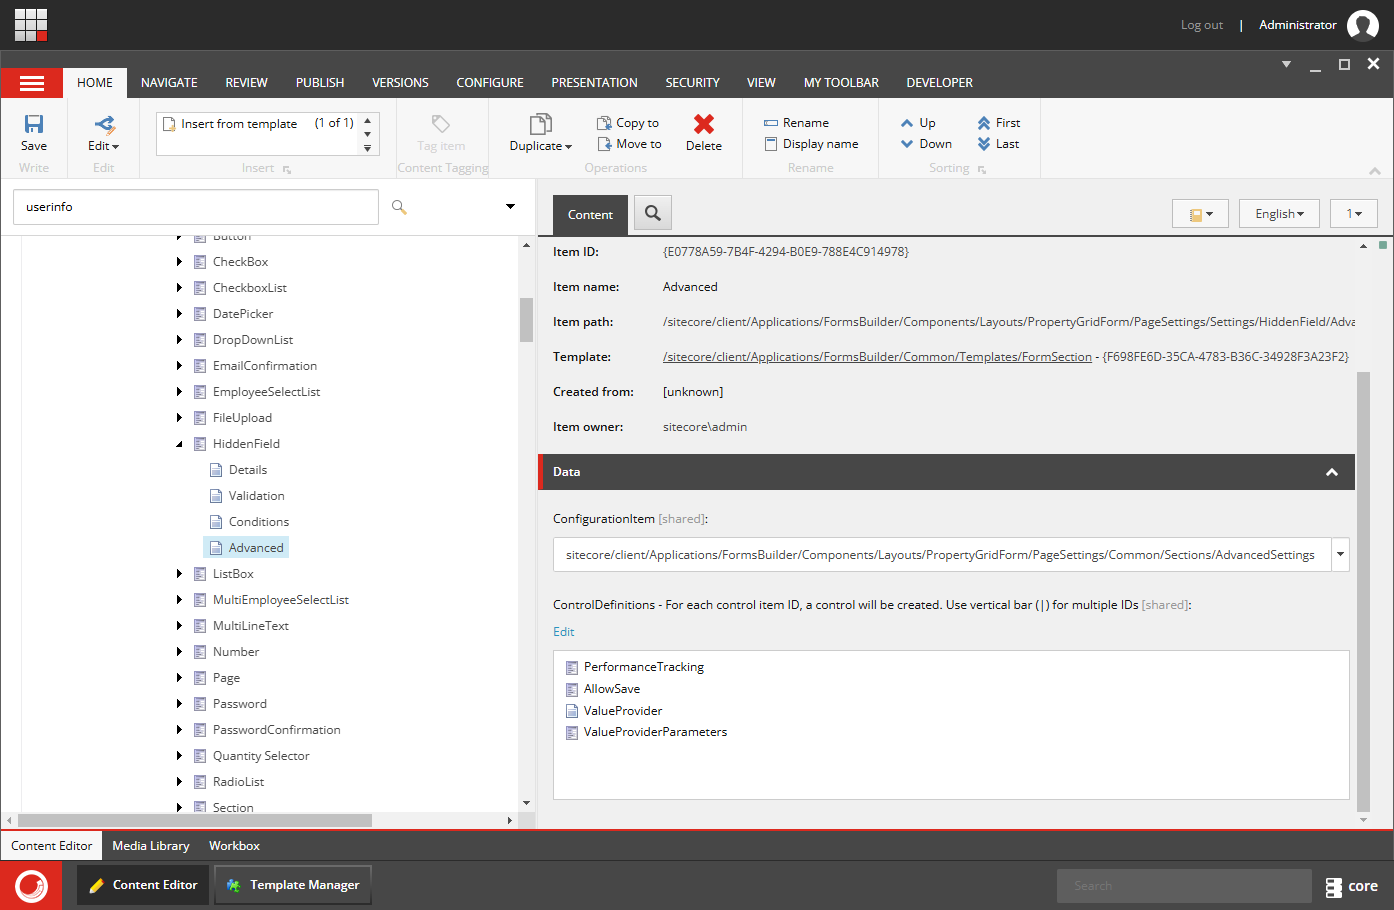Move item Down in sorting
The image size is (1394, 910).
point(926,144)
